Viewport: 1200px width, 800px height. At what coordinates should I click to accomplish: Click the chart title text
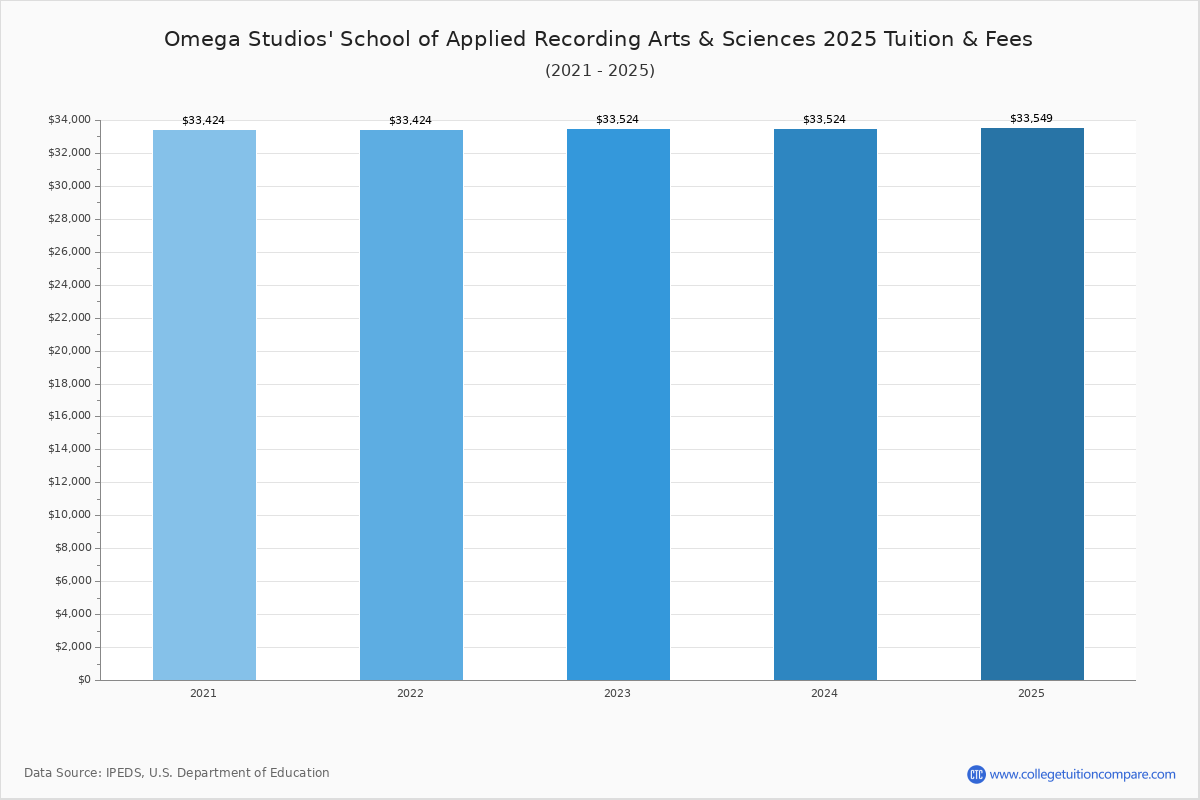[598, 39]
